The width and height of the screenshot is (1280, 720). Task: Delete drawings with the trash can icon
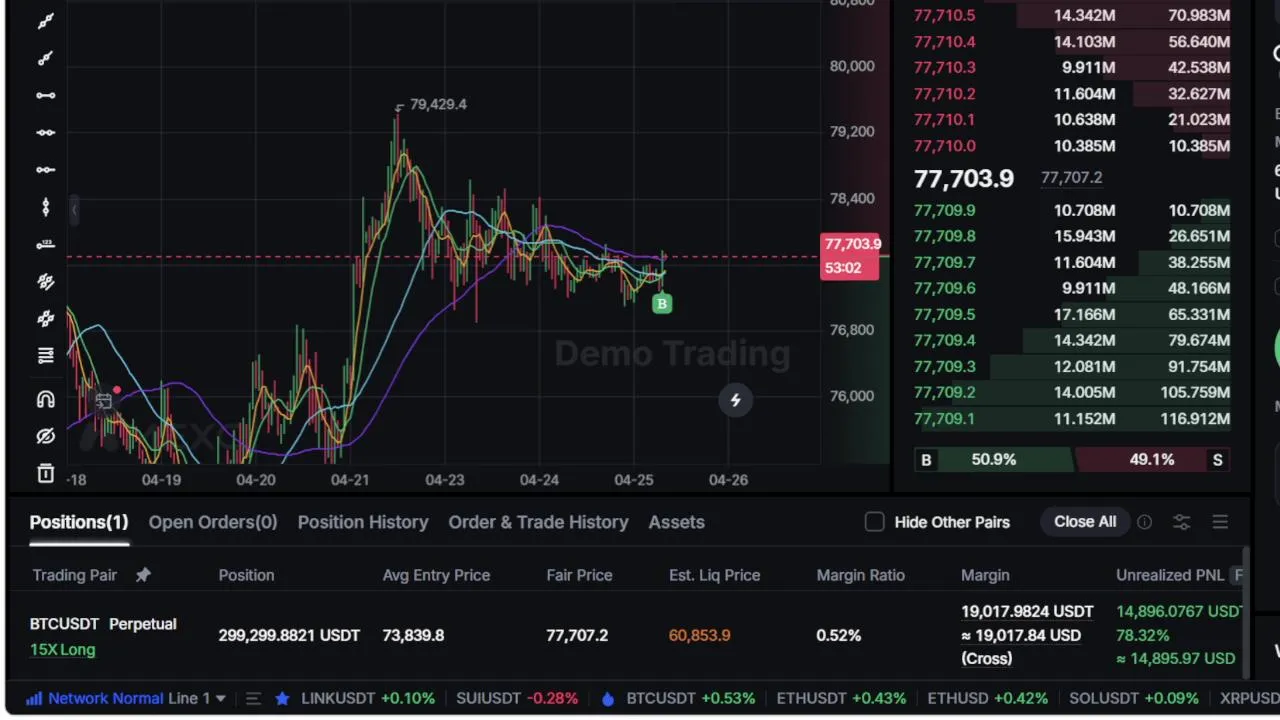[x=45, y=473]
